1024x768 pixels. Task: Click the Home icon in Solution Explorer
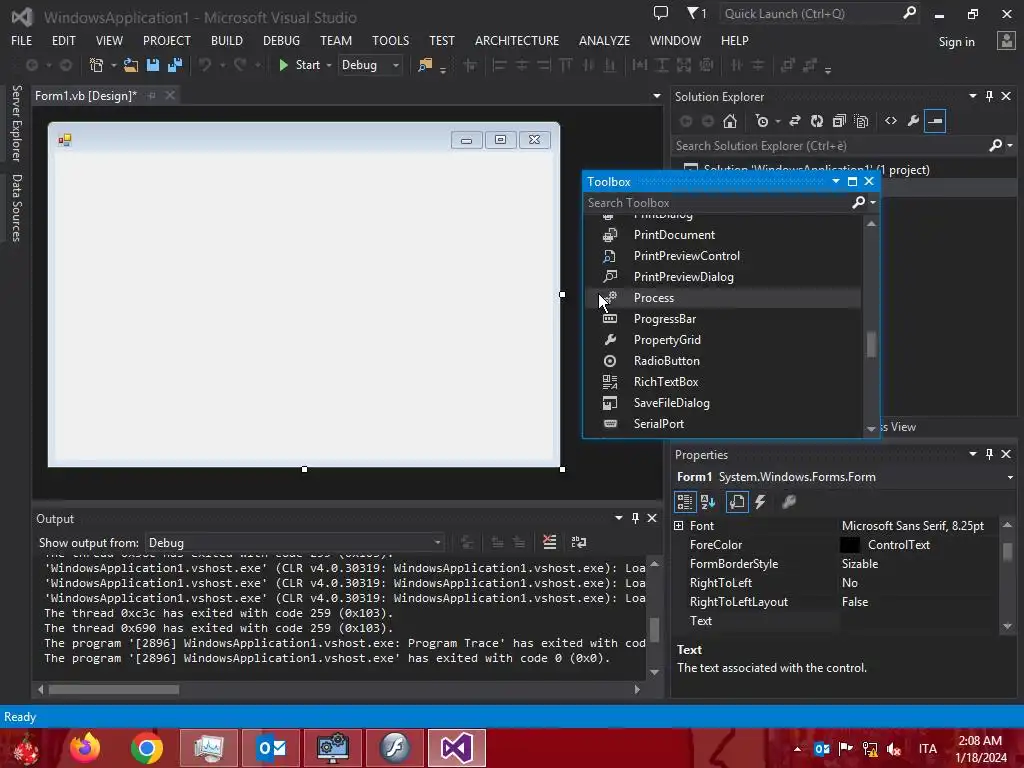click(x=730, y=121)
